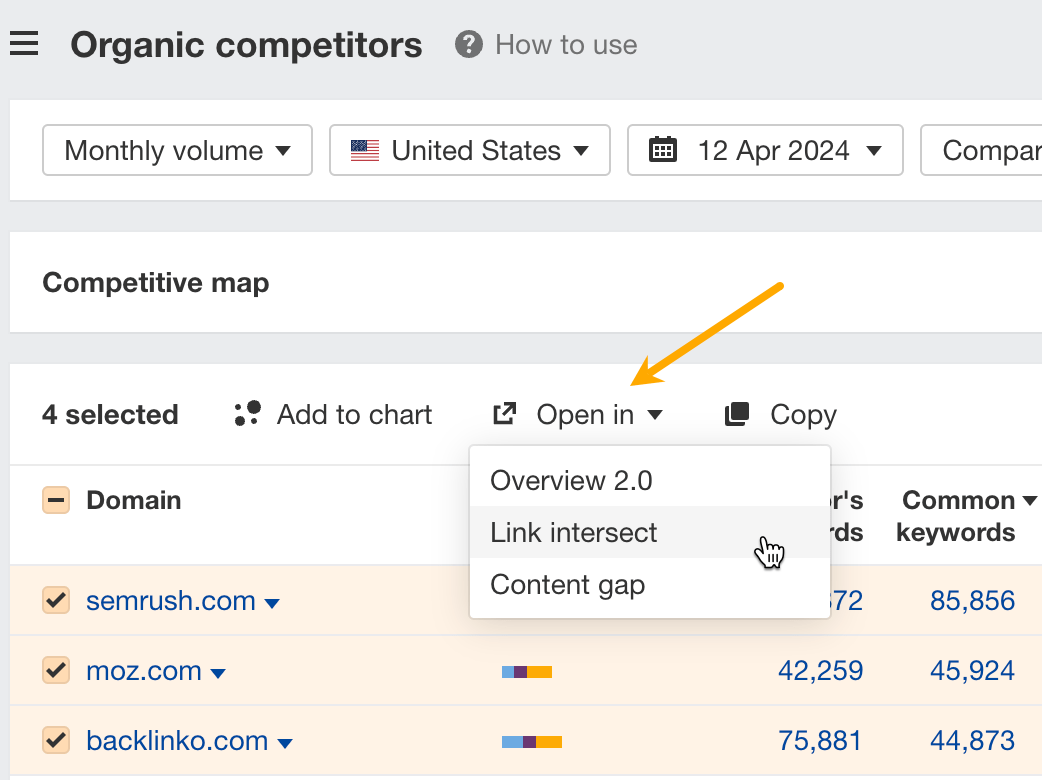Image resolution: width=1042 pixels, height=780 pixels.
Task: Click the 12 Apr 2024 date selector
Action: click(765, 150)
